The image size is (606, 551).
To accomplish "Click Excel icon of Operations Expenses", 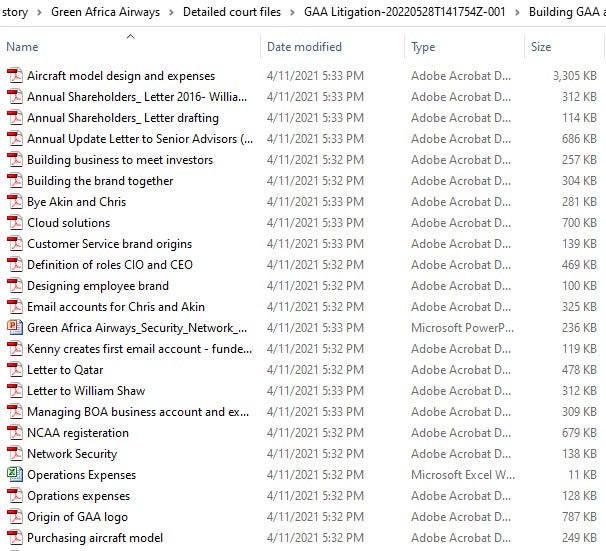I will [x=15, y=474].
